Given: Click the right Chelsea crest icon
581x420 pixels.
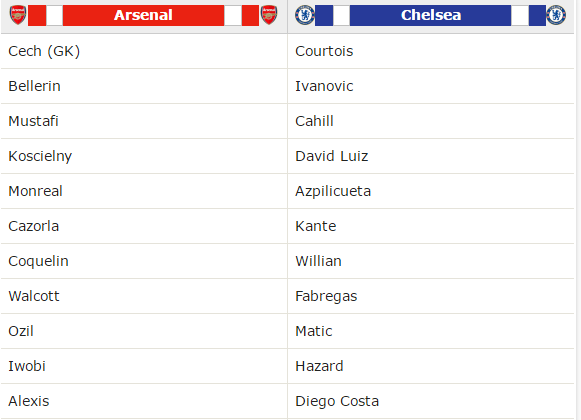Looking at the screenshot, I should [x=556, y=15].
